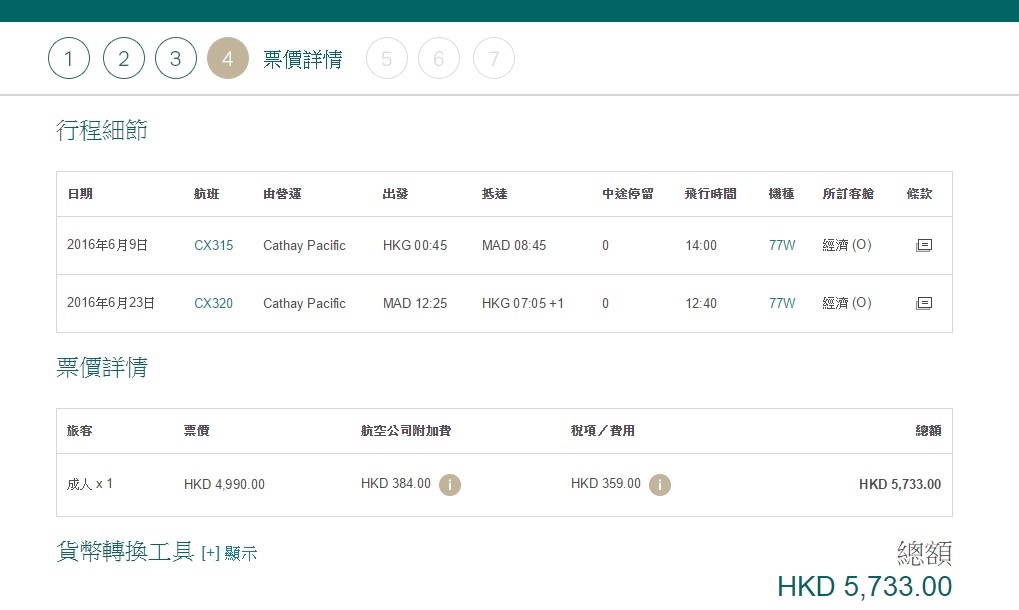Viewport: 1019px width, 610px height.
Task: Open 77W aircraft type link for CX320
Action: click(782, 303)
